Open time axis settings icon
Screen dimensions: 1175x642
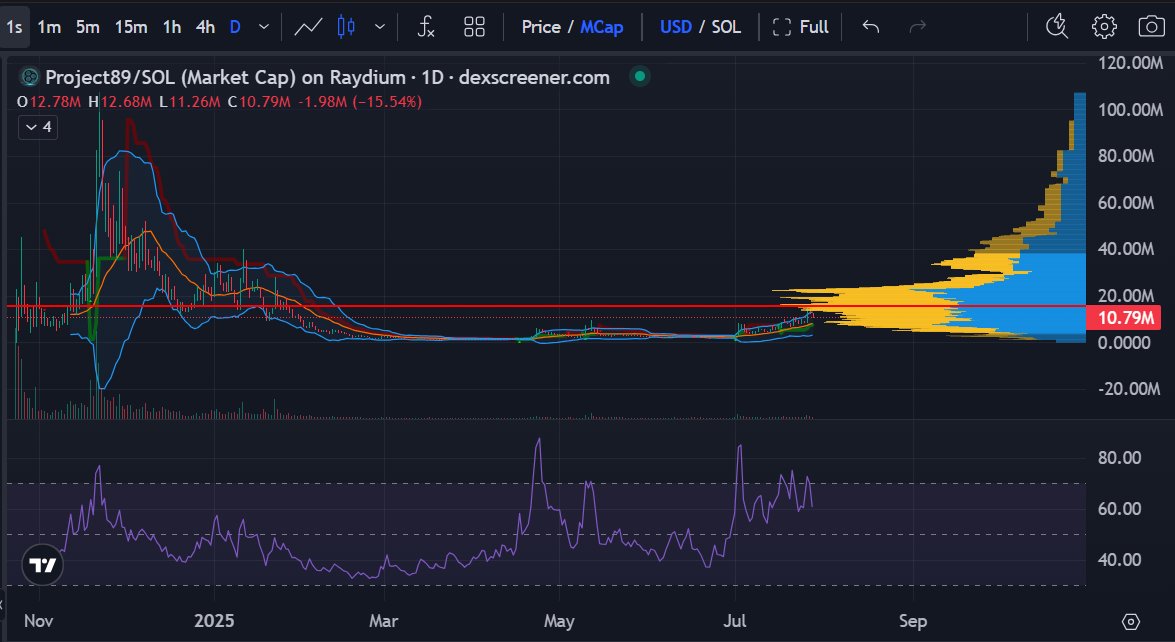click(1131, 621)
